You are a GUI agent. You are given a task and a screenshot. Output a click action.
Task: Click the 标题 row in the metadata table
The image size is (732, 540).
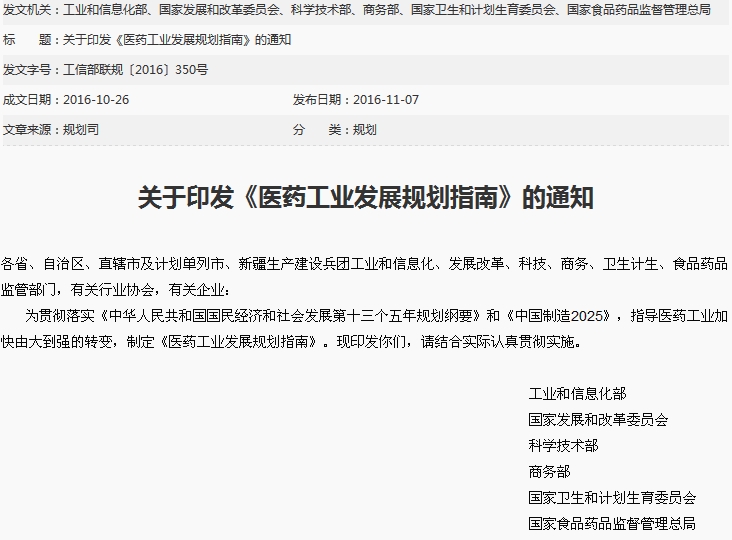[x=177, y=40]
